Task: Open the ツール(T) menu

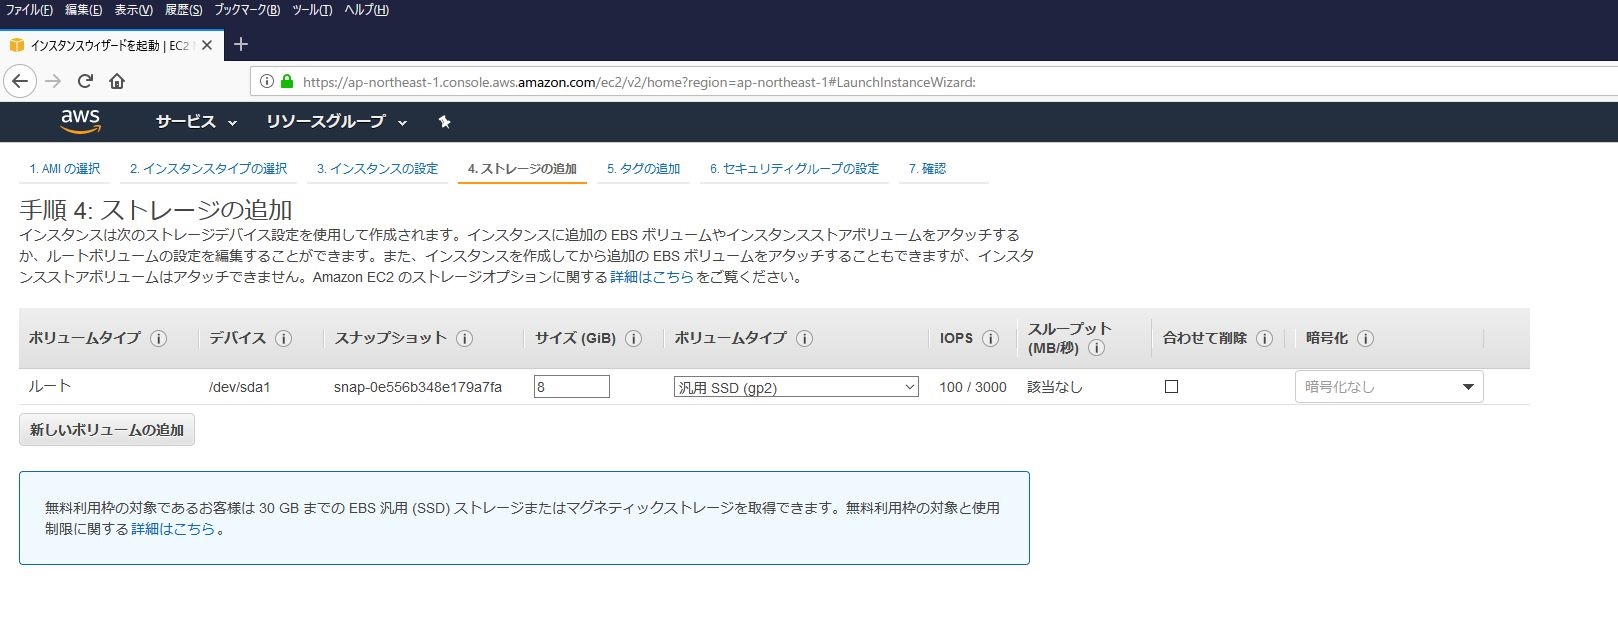Action: pos(312,10)
